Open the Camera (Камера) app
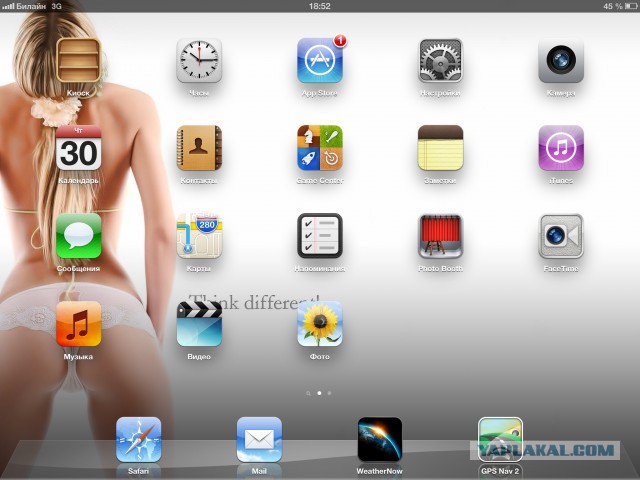Screen dimensions: 640x480 [561, 60]
